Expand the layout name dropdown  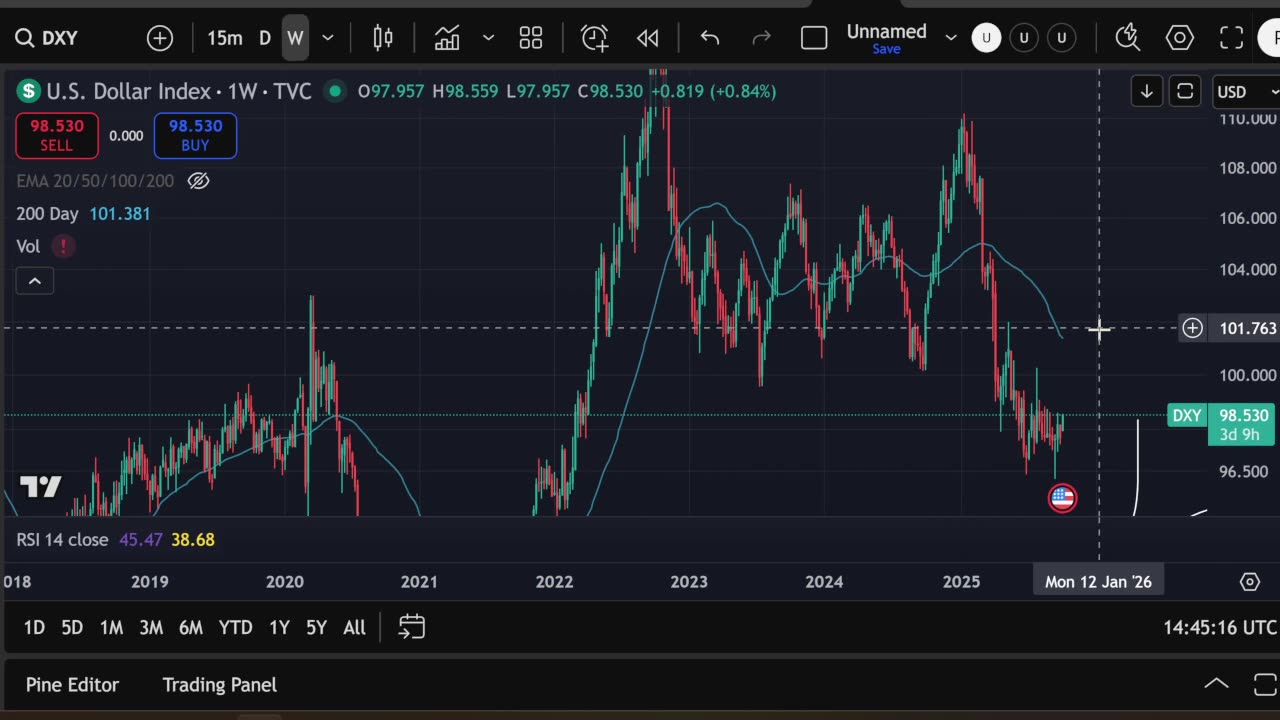(951, 38)
